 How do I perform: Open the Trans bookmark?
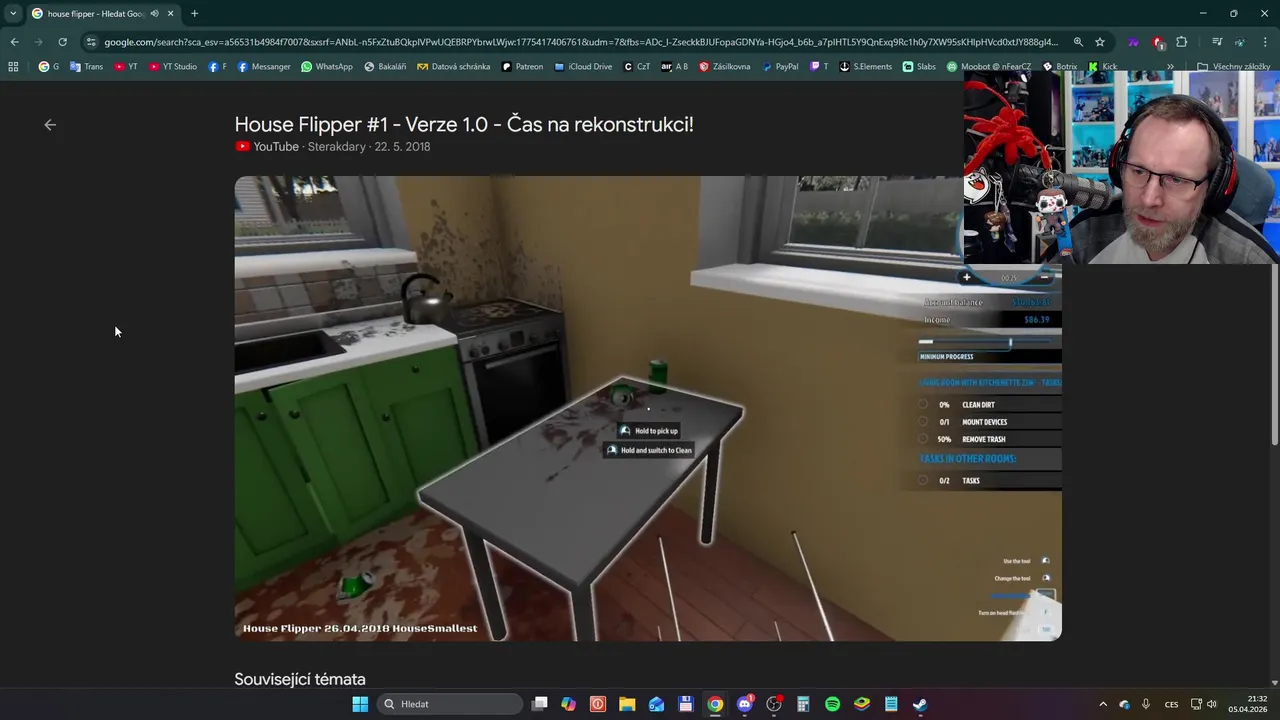tap(86, 67)
